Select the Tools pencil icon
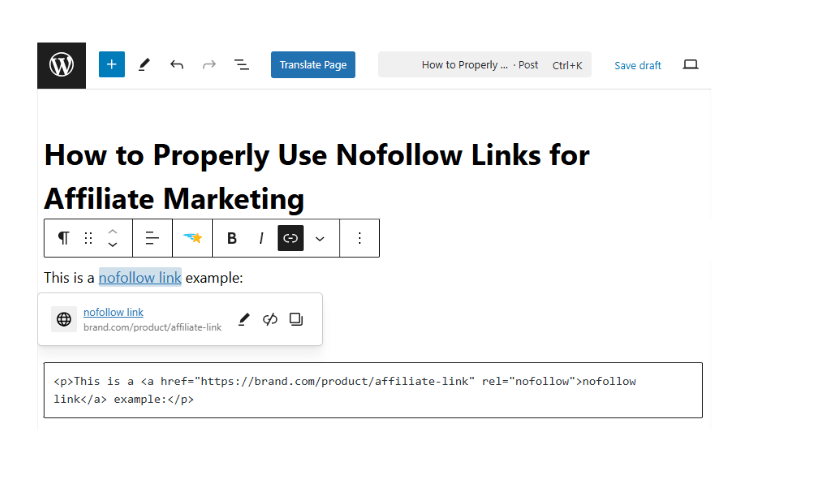This screenshot has height=478, width=834. [144, 65]
